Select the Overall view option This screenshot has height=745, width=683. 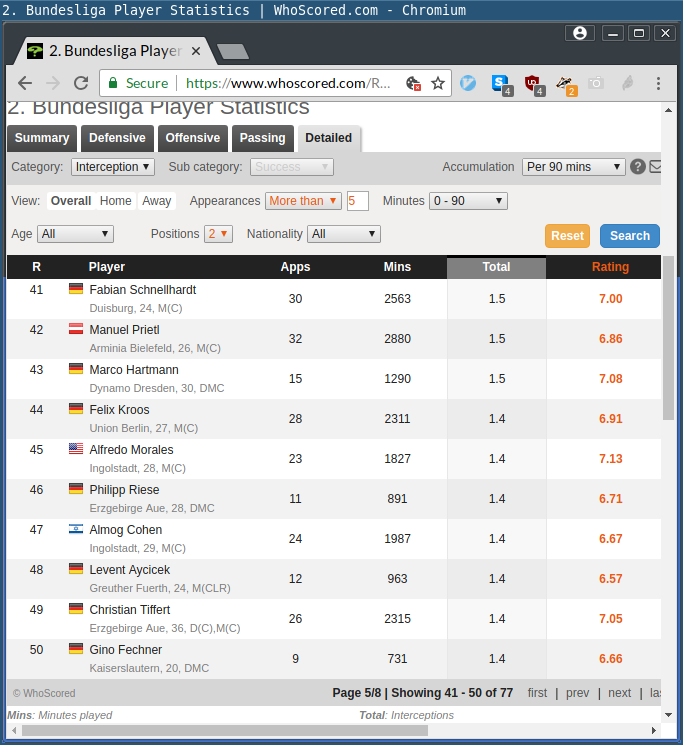tap(71, 201)
